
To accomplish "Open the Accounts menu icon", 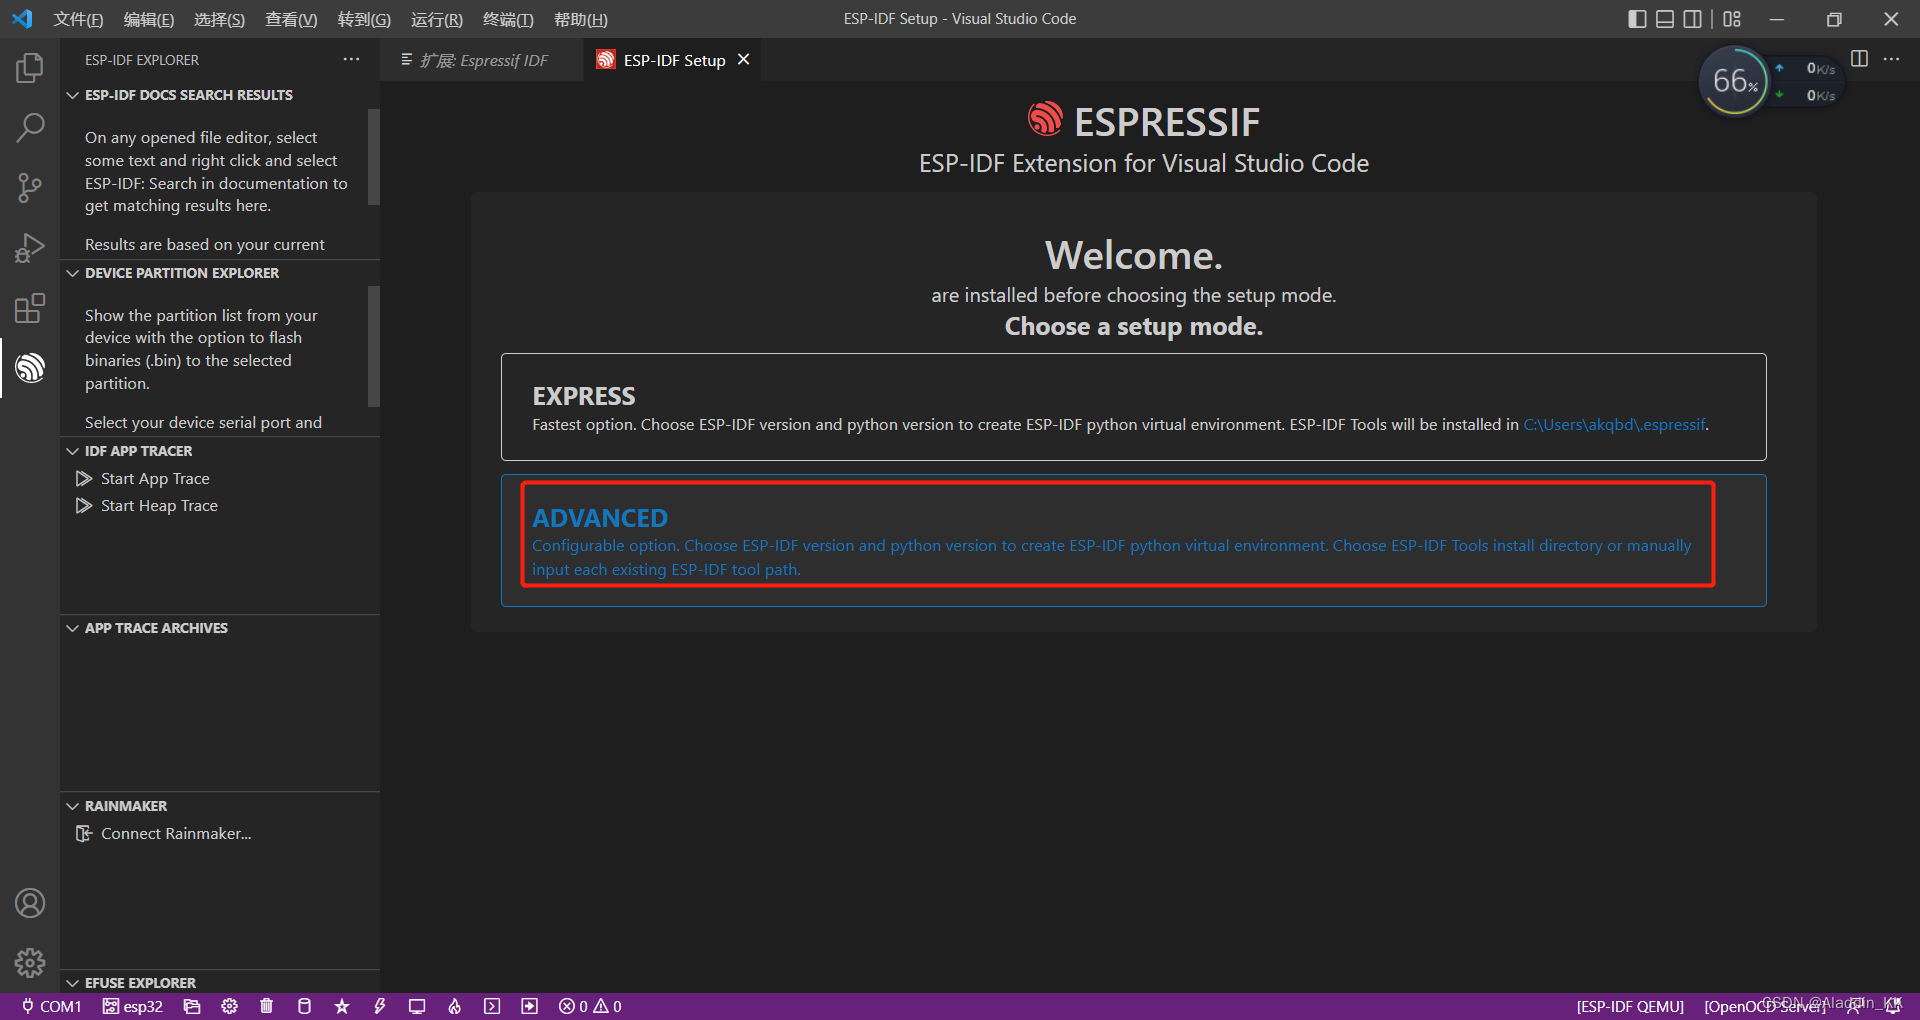I will coord(30,903).
